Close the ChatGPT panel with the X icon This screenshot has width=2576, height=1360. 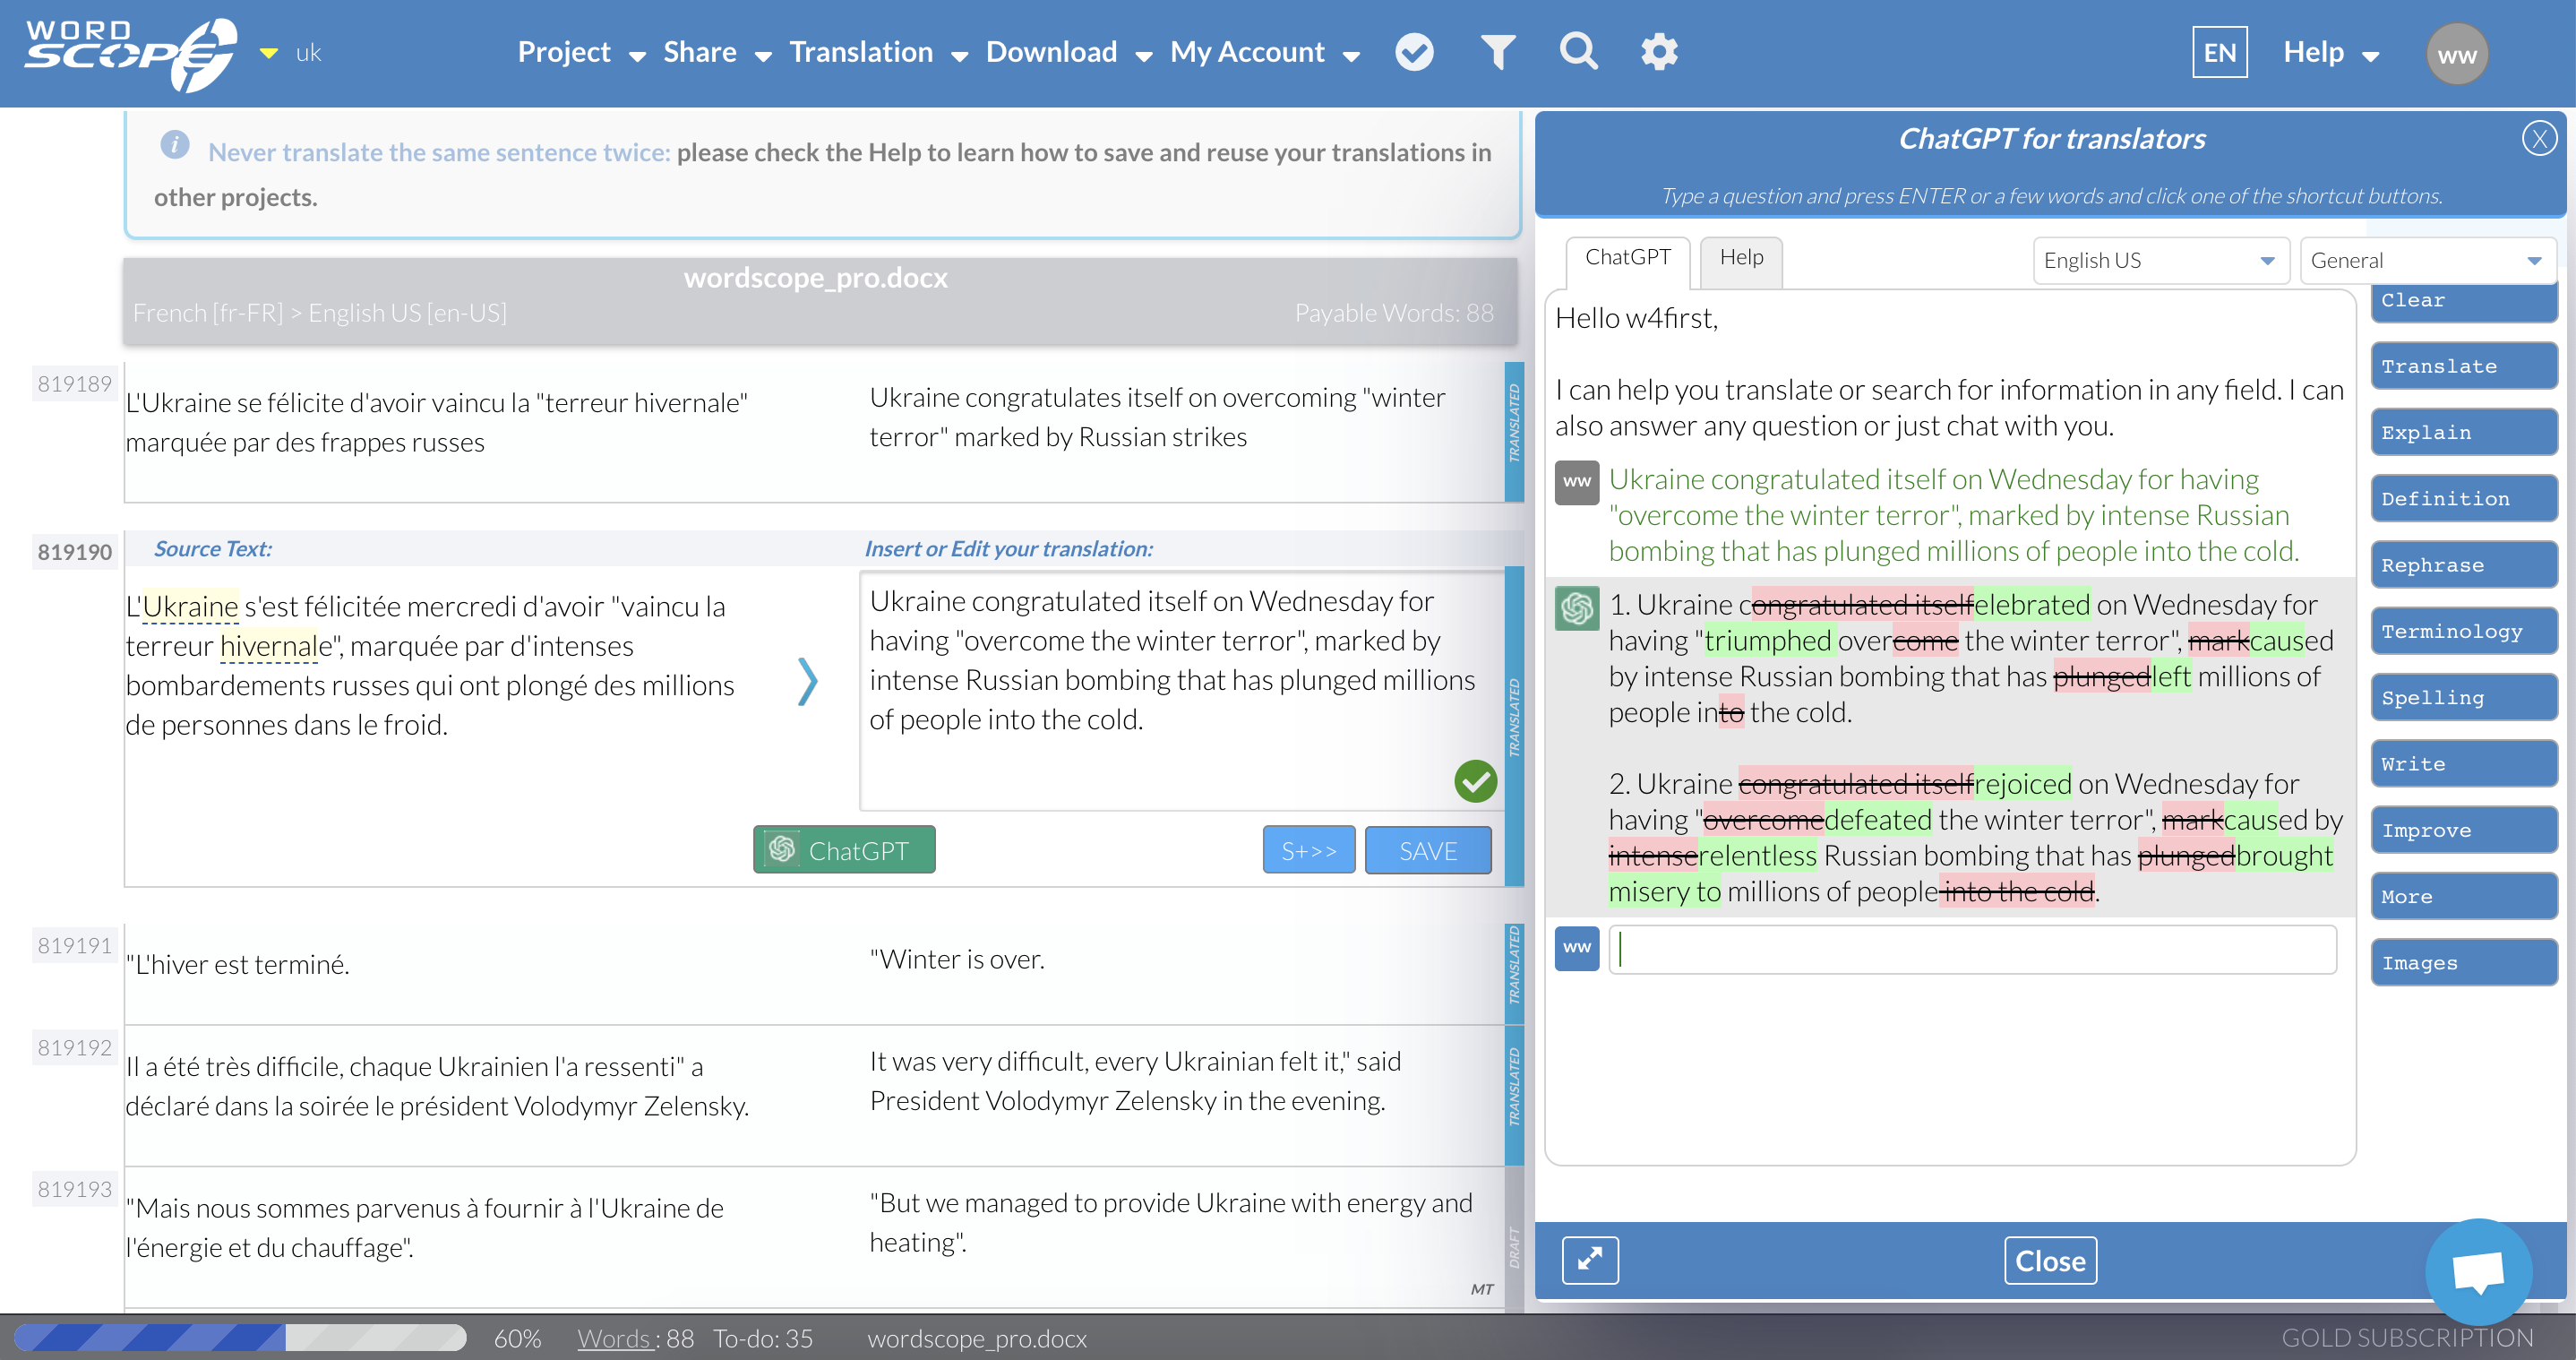[2539, 138]
